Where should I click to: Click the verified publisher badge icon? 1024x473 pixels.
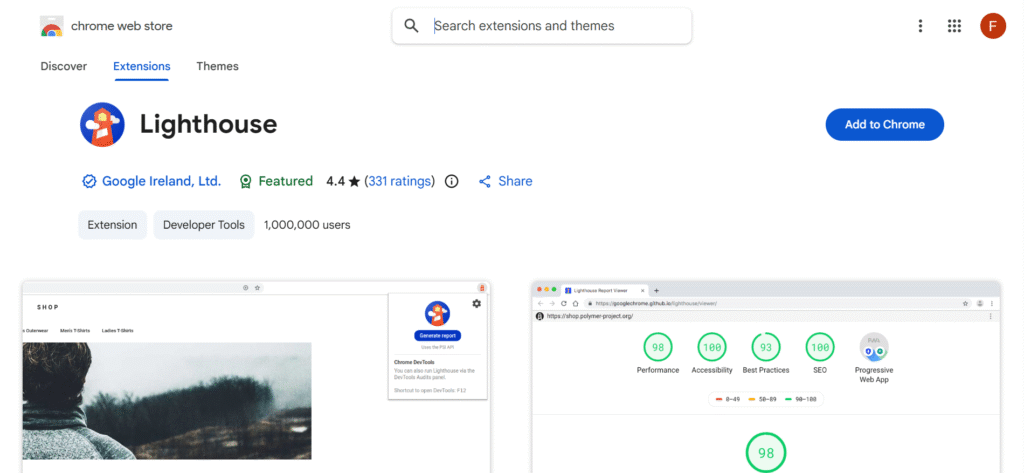(89, 181)
